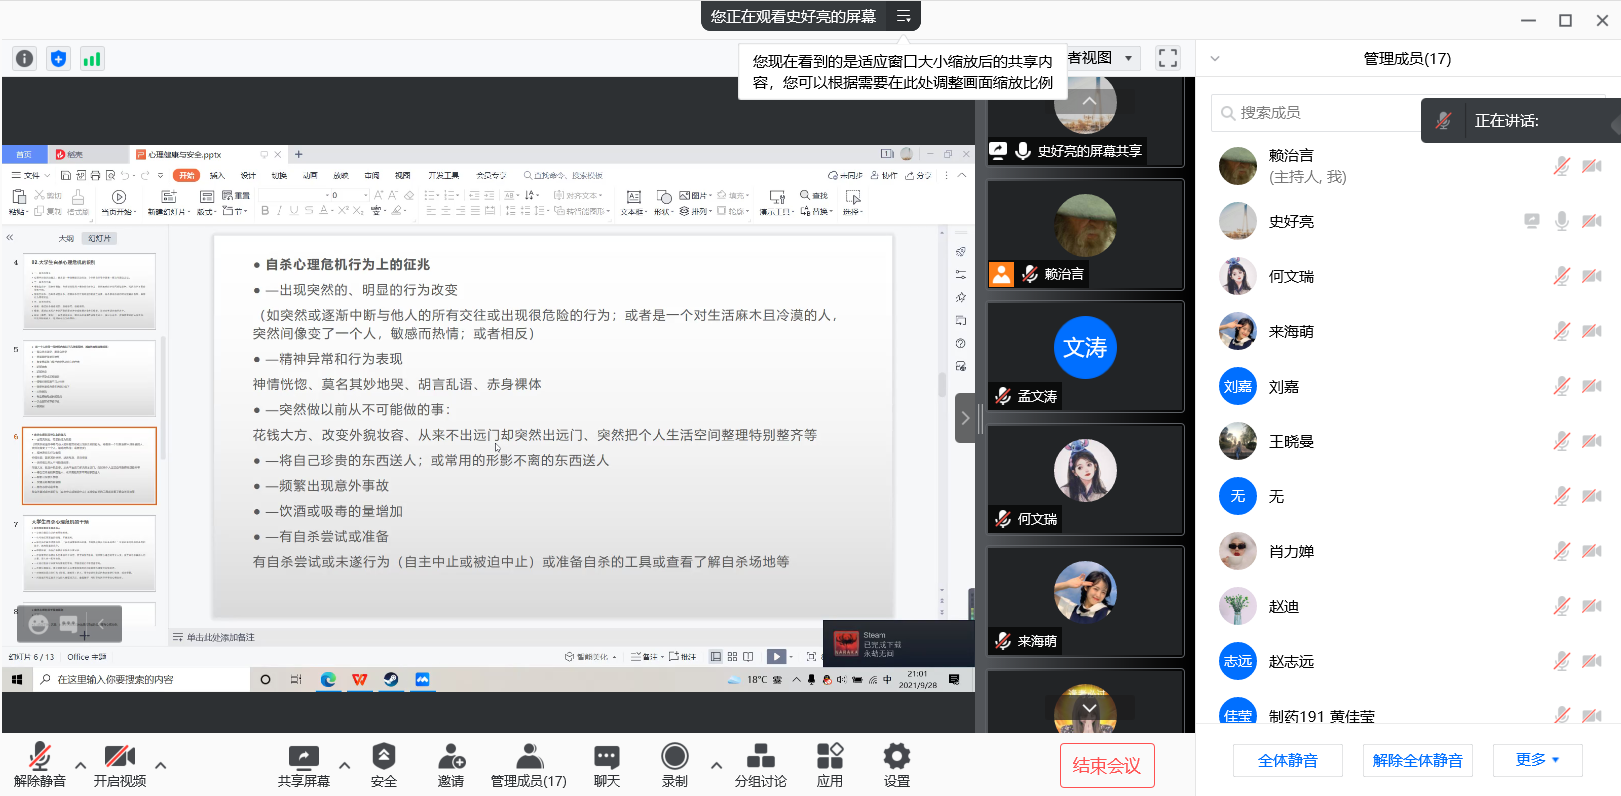Switch to 开始 ribbon tab in WPS
Screen dimensions: 1621x796
pos(187,175)
